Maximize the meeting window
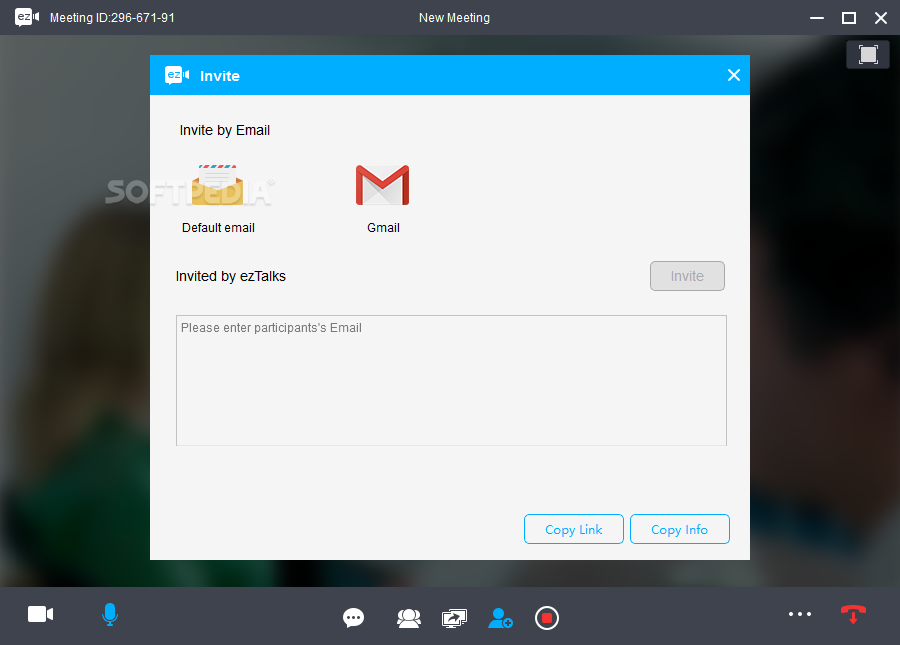Image resolution: width=900 pixels, height=645 pixels. pyautogui.click(x=849, y=18)
